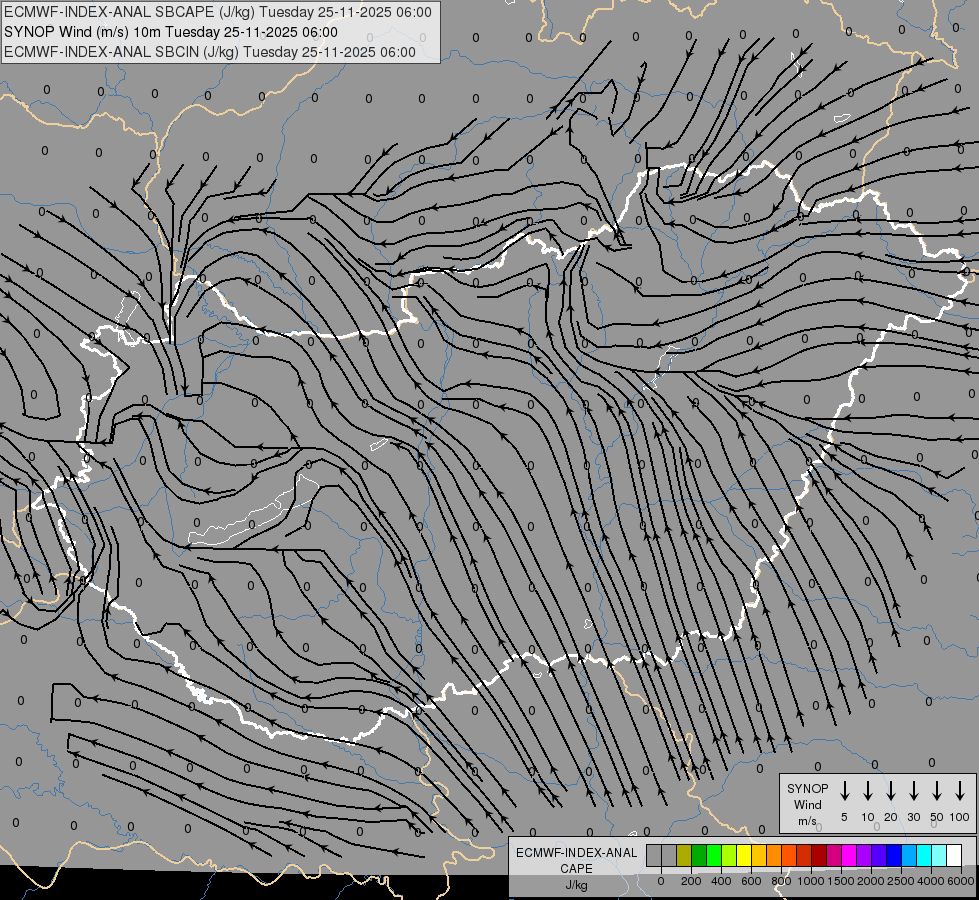Click the '10' speed label in wind legend

click(867, 817)
